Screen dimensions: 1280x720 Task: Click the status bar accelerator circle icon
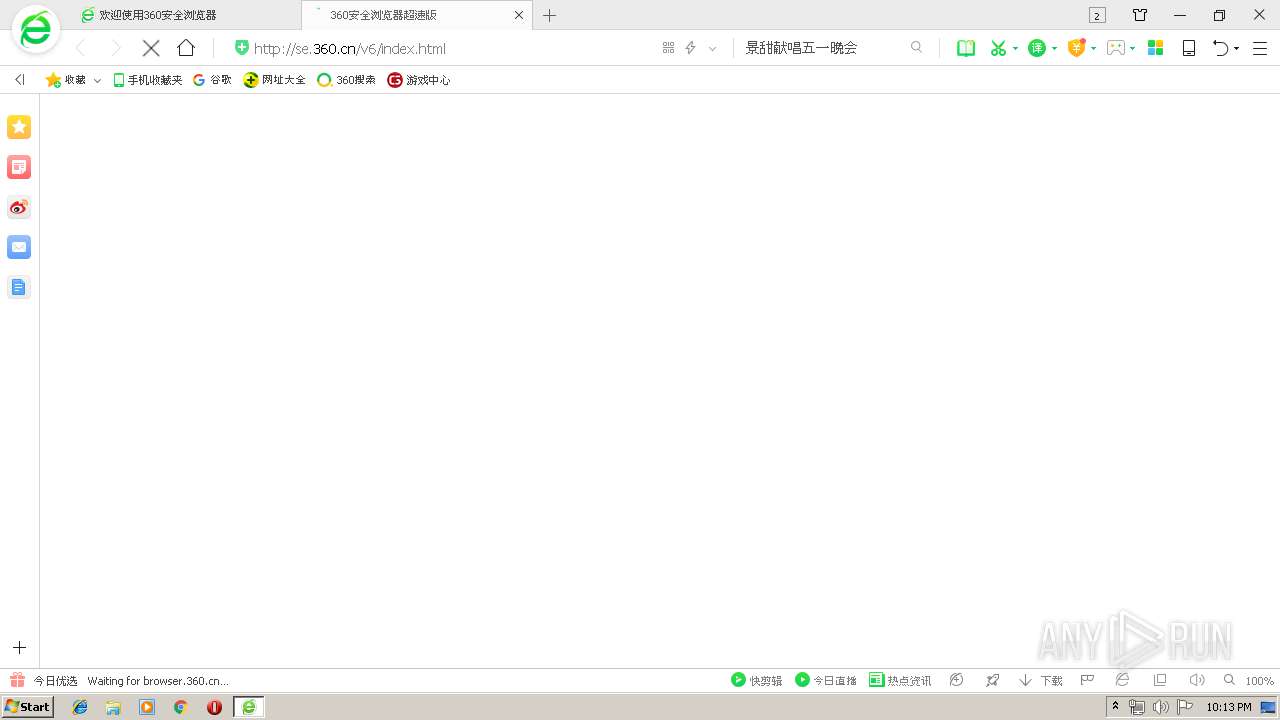pos(956,680)
